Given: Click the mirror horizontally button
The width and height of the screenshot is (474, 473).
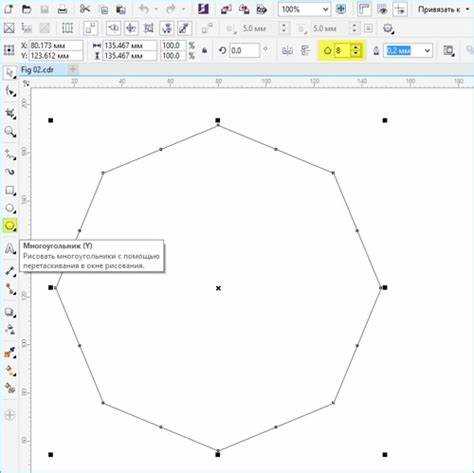Looking at the screenshot, I should tap(287, 51).
